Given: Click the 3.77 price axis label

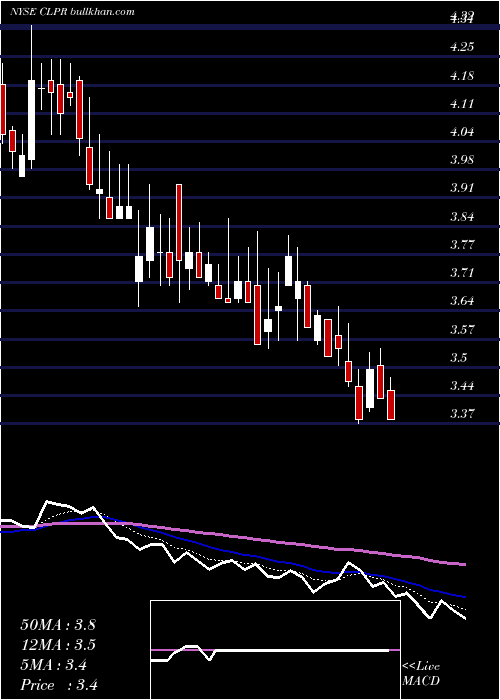Looking at the screenshot, I should tap(462, 245).
